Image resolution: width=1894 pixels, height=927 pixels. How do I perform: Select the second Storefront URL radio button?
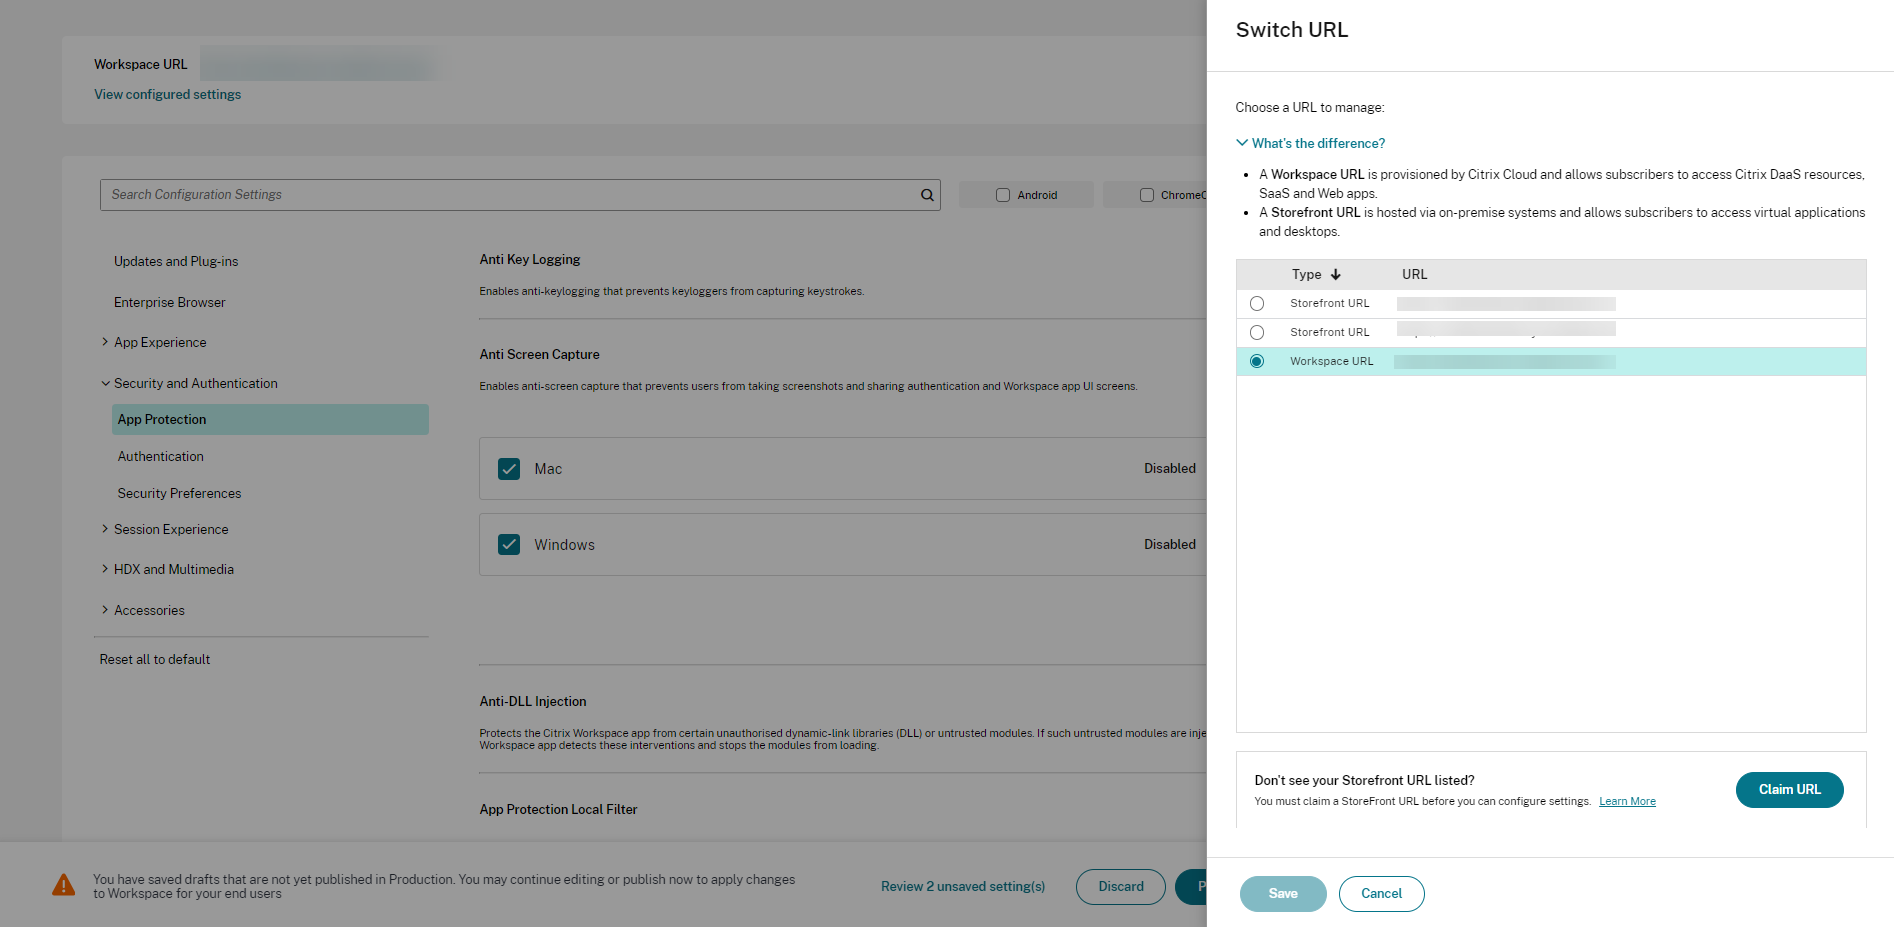(1257, 332)
